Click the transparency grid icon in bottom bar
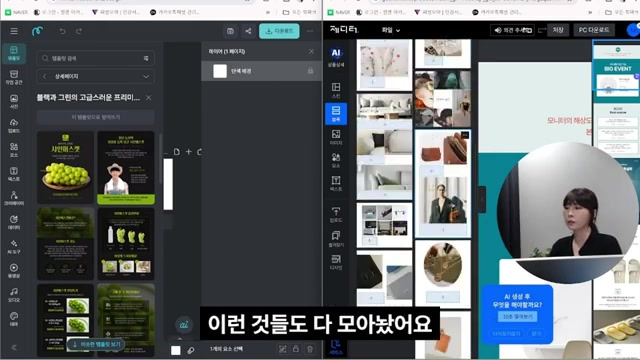Image resolution: width=640 pixels, height=360 pixels. point(282,349)
